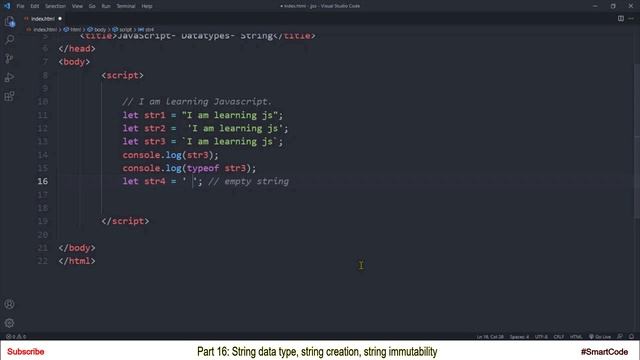Click line number 16 in the gutter

tap(42, 181)
